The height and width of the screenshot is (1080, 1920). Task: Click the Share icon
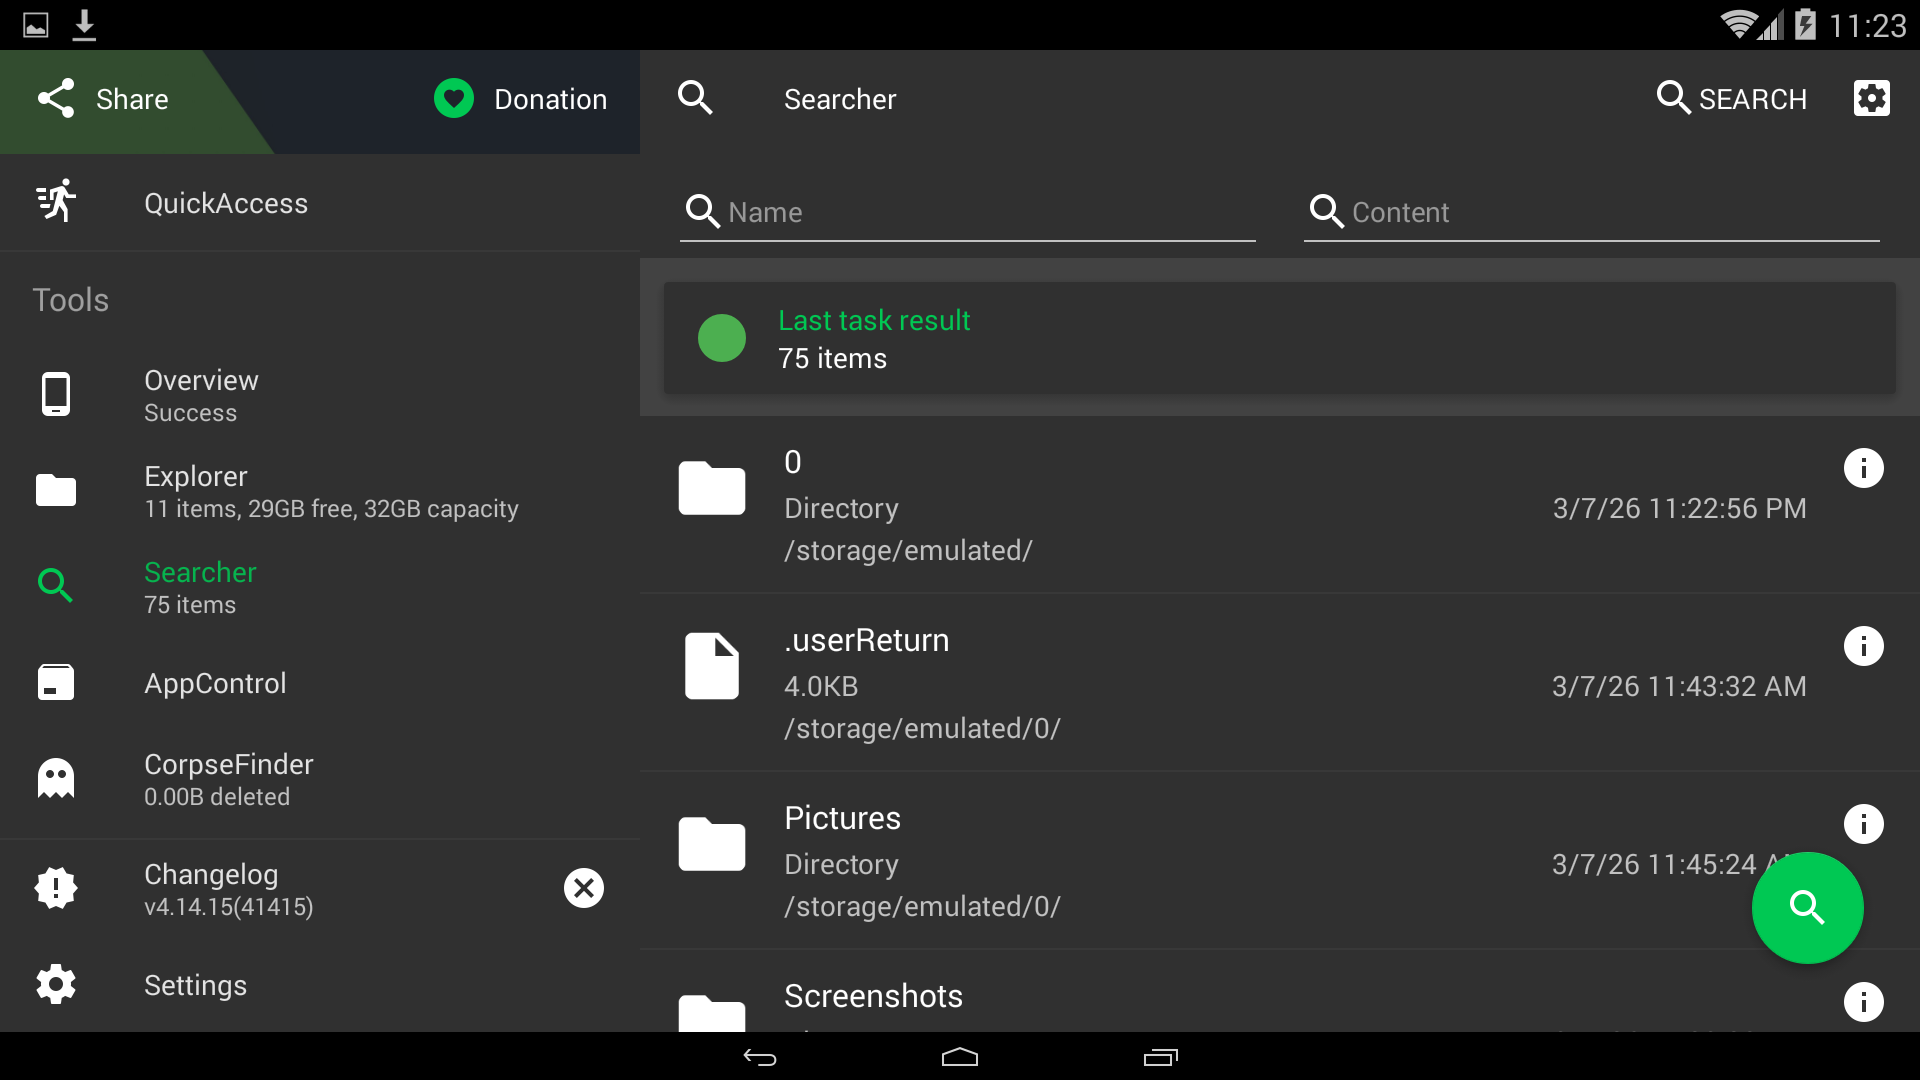(56, 99)
